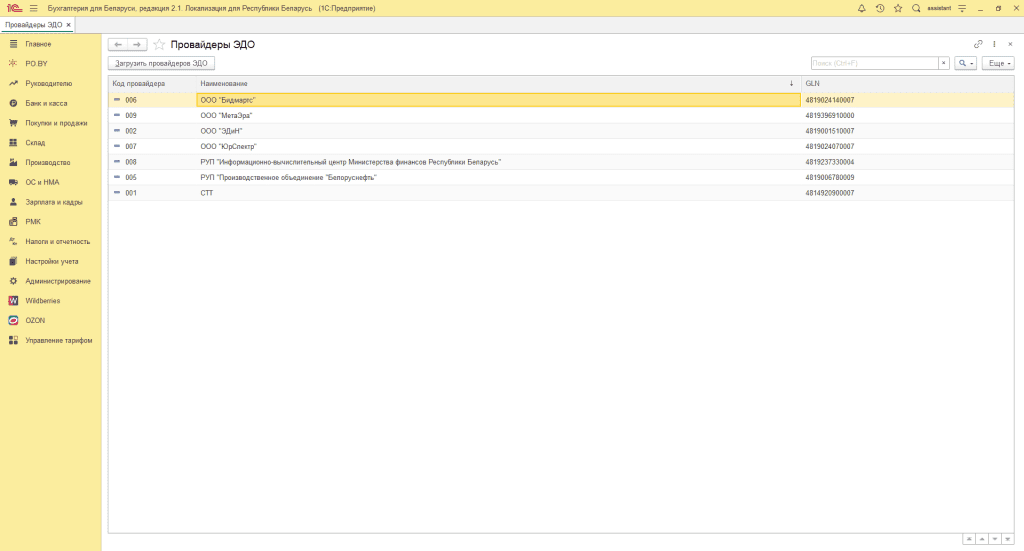Go to the Зарплата и кадры section
The width and height of the screenshot is (1024, 551).
tap(53, 202)
